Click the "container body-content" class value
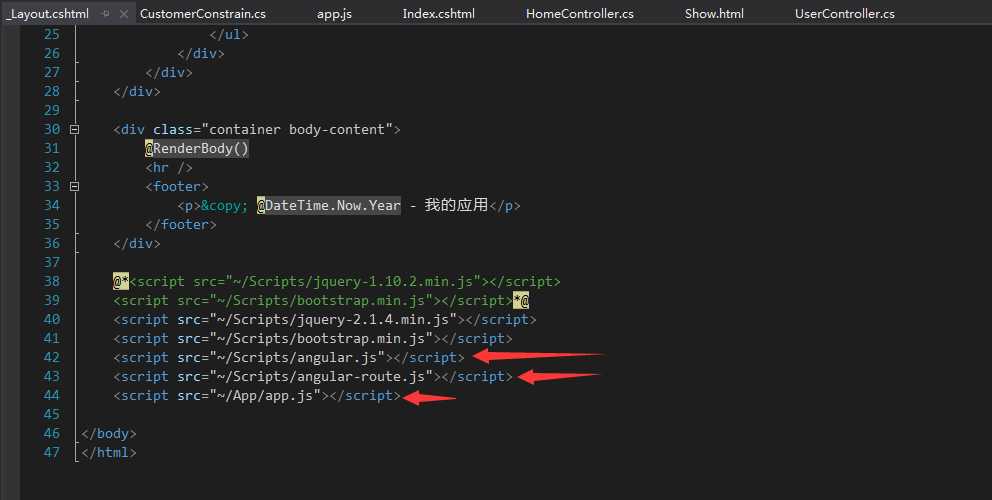The image size is (992, 500). coord(297,129)
